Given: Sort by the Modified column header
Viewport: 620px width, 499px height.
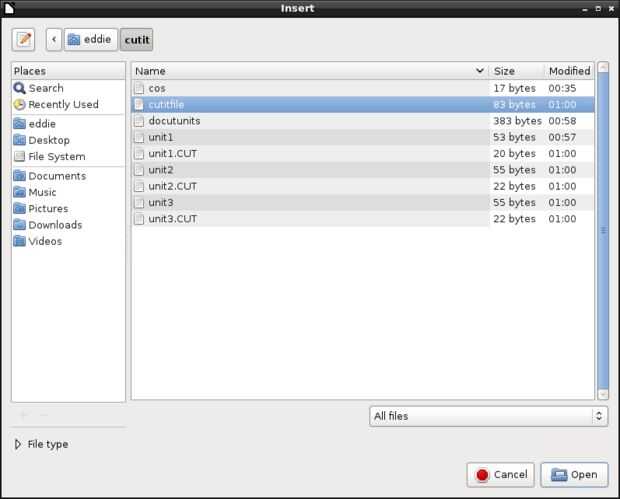Looking at the screenshot, I should [x=569, y=71].
